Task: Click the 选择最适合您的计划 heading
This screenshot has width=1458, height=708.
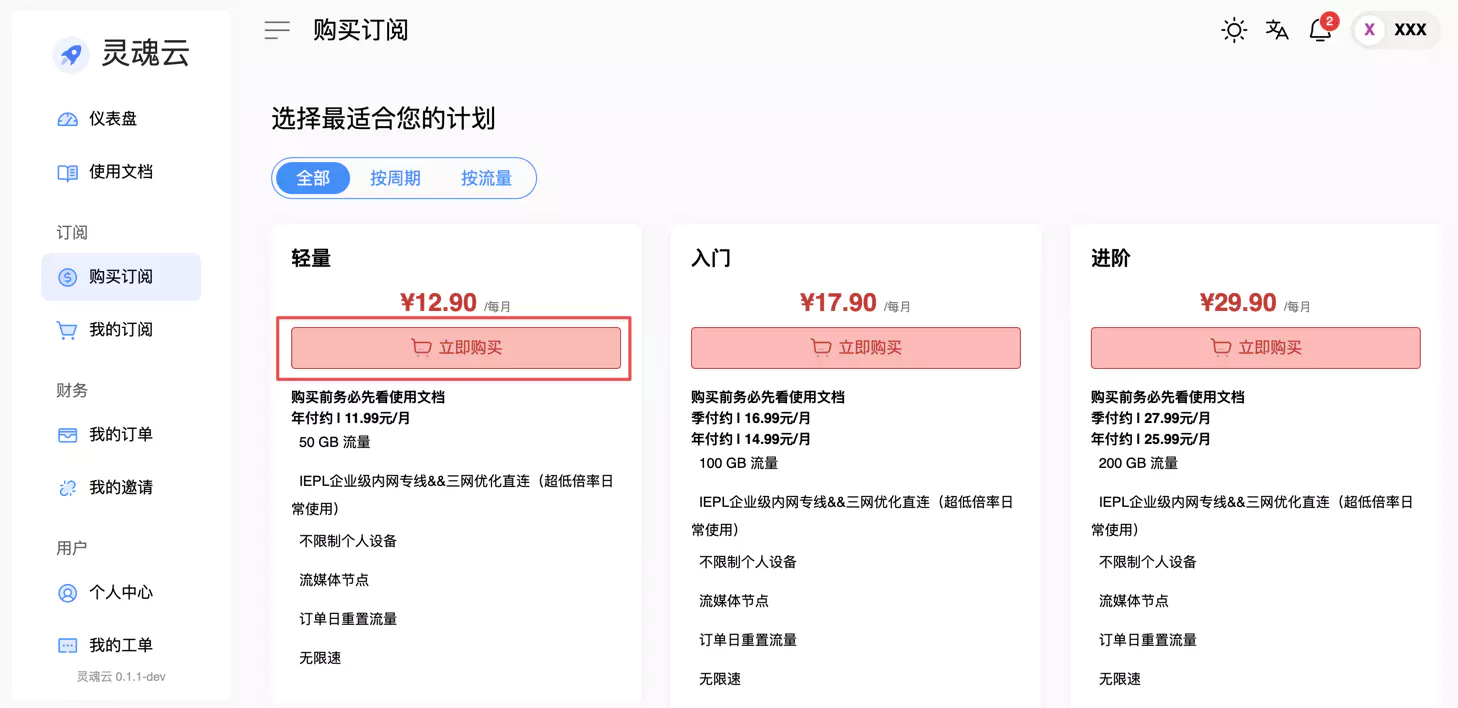Action: [x=384, y=119]
